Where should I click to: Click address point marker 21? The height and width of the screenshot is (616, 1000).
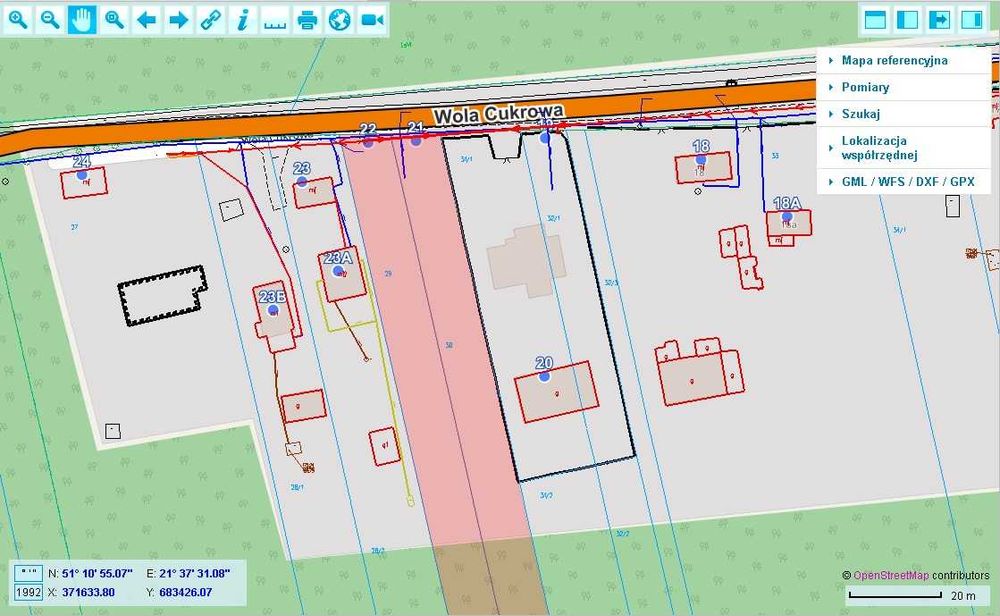tap(416, 141)
